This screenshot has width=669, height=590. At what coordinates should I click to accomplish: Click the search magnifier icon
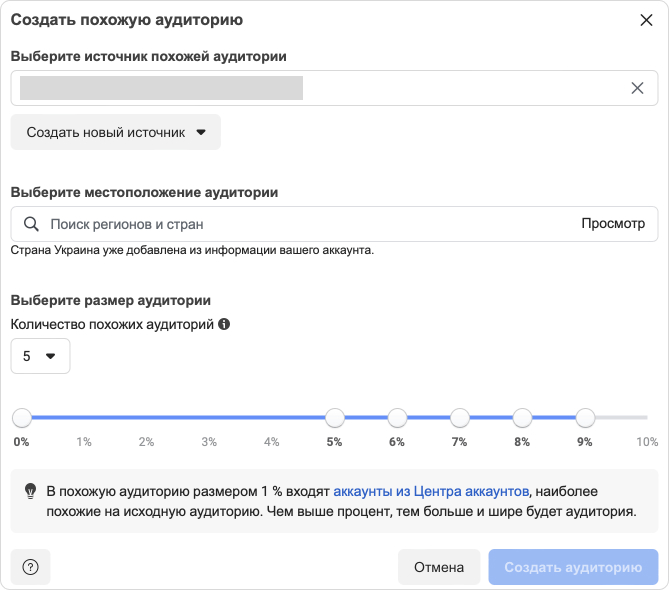pyautogui.click(x=31, y=224)
